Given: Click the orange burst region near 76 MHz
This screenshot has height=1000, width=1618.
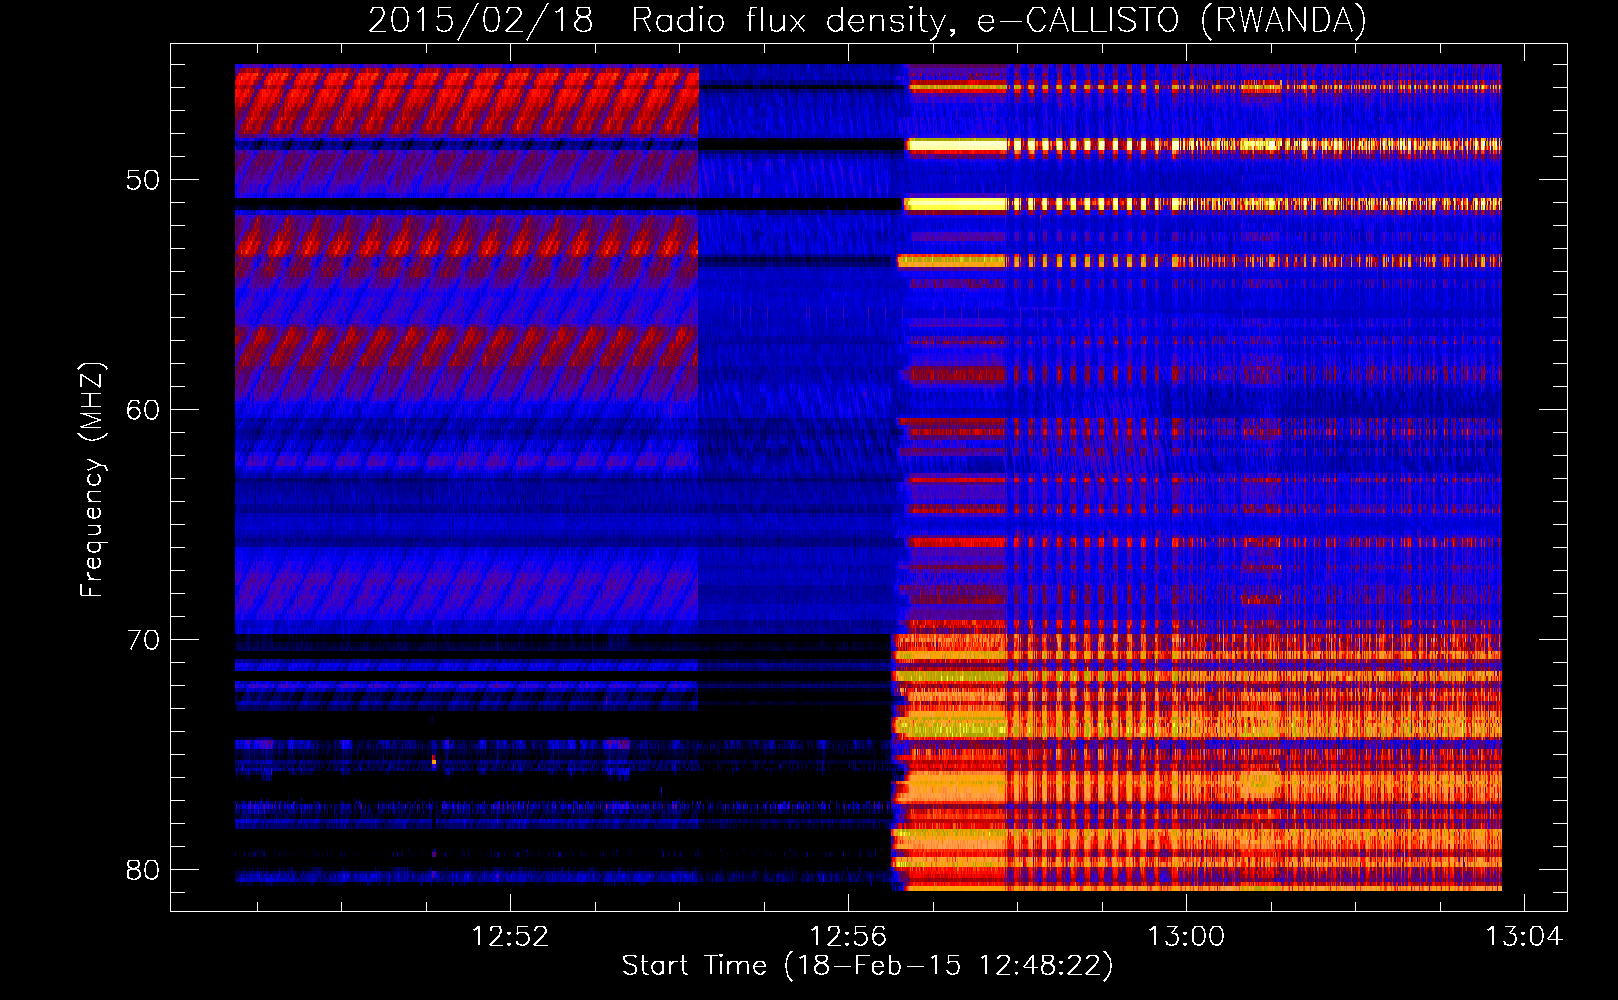Looking at the screenshot, I should tap(1200, 785).
